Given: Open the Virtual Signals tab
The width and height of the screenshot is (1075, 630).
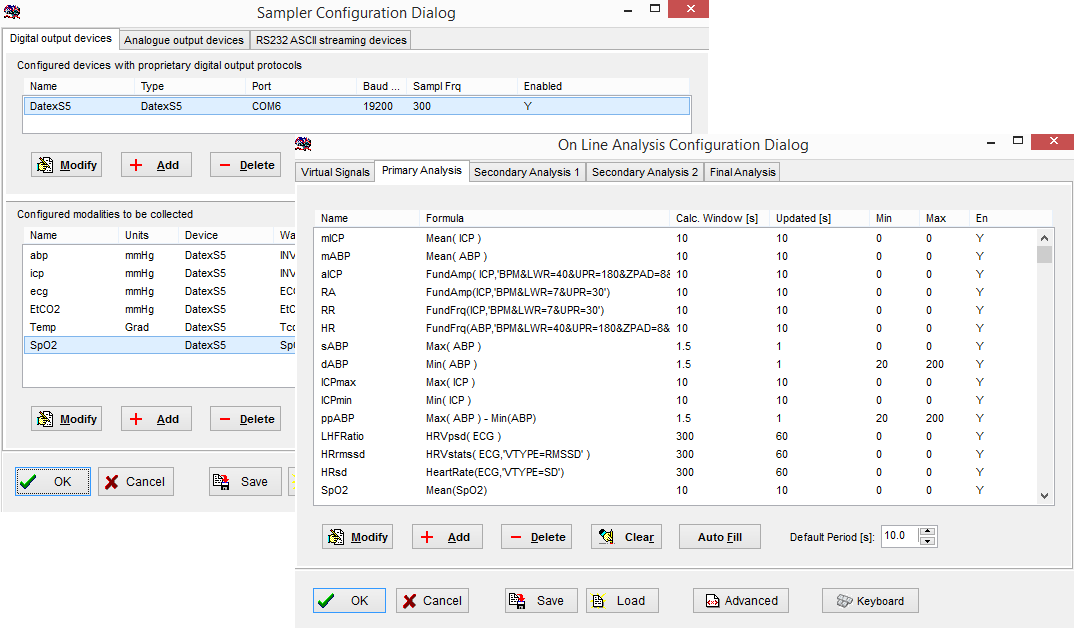Looking at the screenshot, I should pos(335,172).
